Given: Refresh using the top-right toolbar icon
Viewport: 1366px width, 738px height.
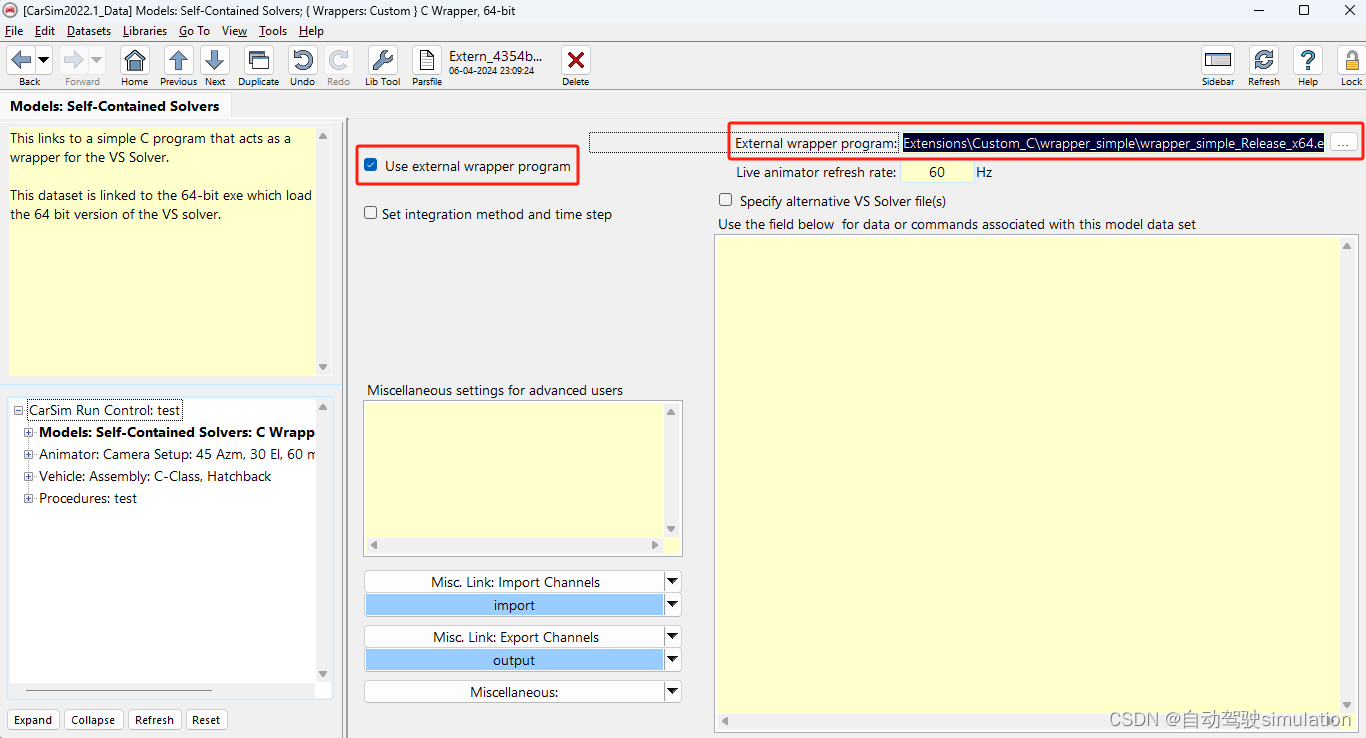Looking at the screenshot, I should [1264, 60].
